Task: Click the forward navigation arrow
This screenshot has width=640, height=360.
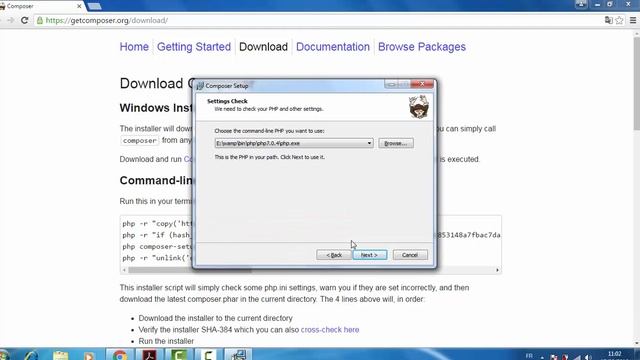Action: (11, 20)
